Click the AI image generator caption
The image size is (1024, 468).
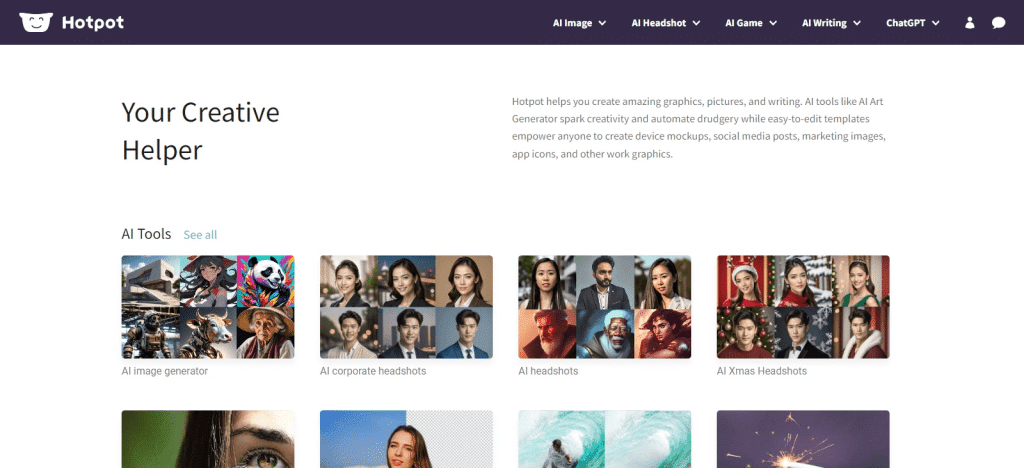coord(164,371)
